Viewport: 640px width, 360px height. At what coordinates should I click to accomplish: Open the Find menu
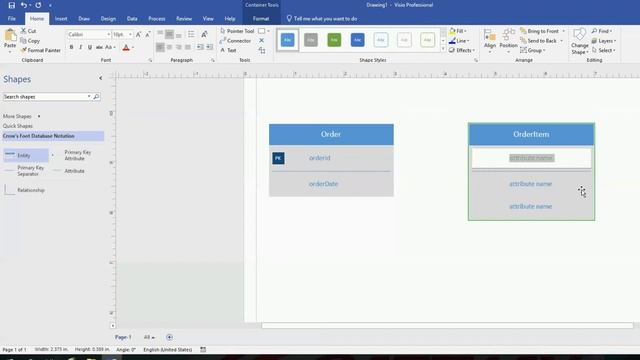coord(602,31)
